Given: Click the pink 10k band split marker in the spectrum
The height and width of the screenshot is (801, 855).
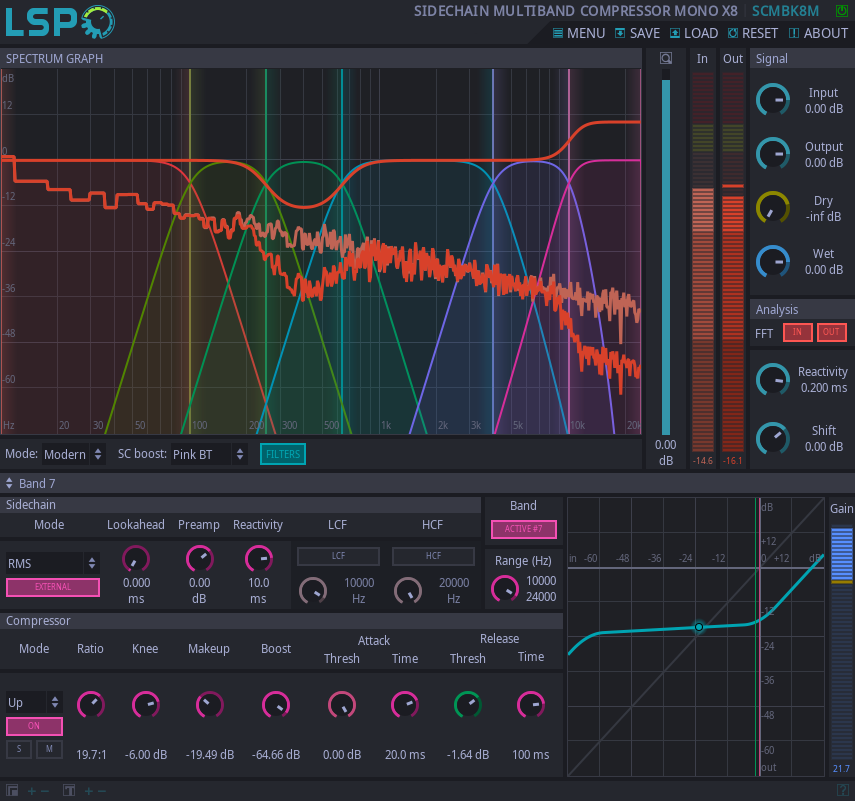Looking at the screenshot, I should (x=569, y=251).
